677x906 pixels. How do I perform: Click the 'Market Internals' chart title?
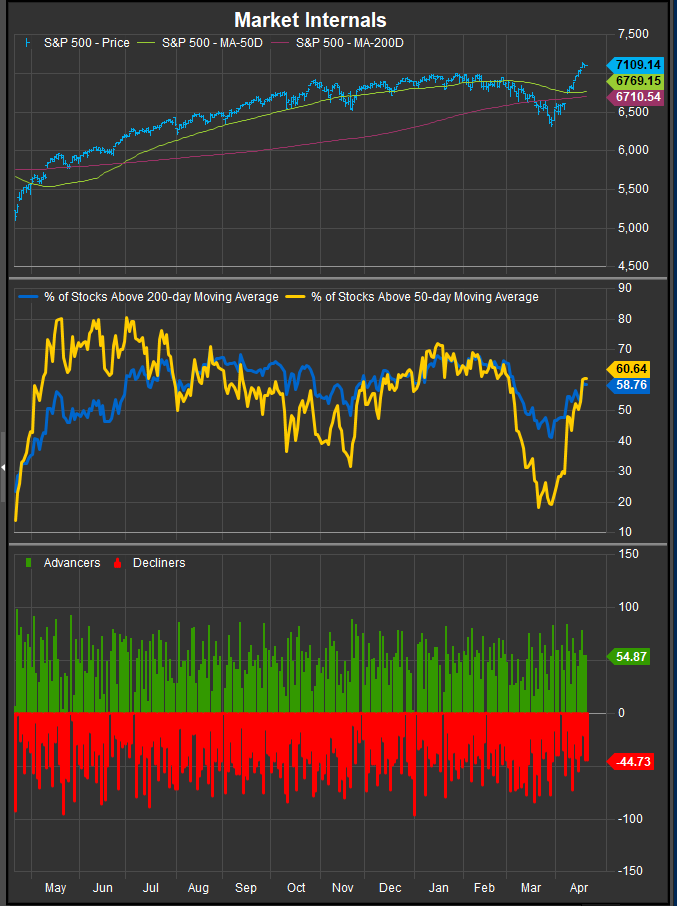(x=310, y=20)
